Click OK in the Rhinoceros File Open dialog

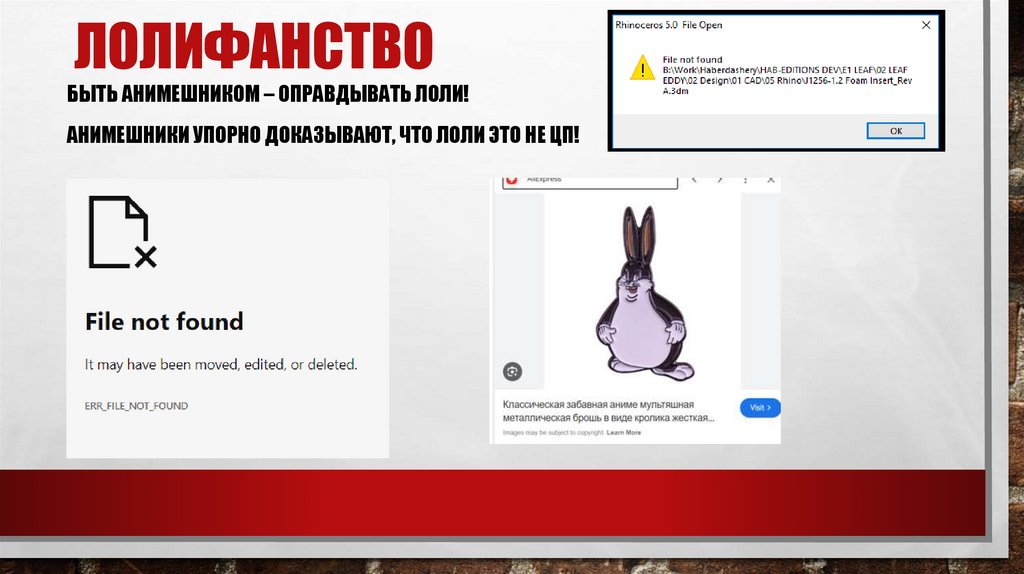coord(895,131)
